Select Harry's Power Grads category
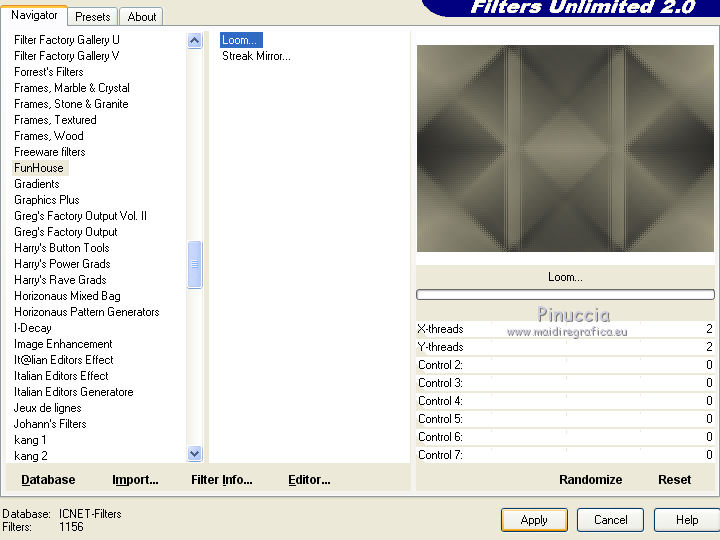This screenshot has height=540, width=720. click(62, 264)
